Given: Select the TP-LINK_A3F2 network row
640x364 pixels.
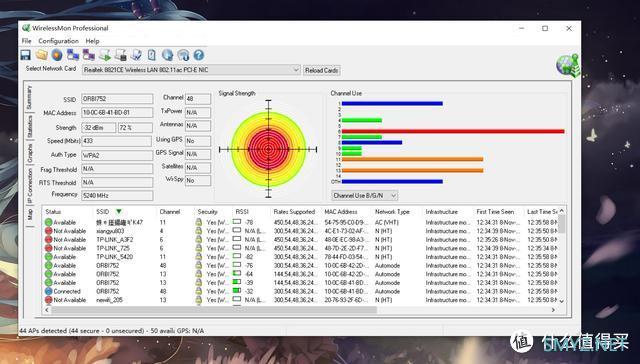Looking at the screenshot, I should coord(300,240).
